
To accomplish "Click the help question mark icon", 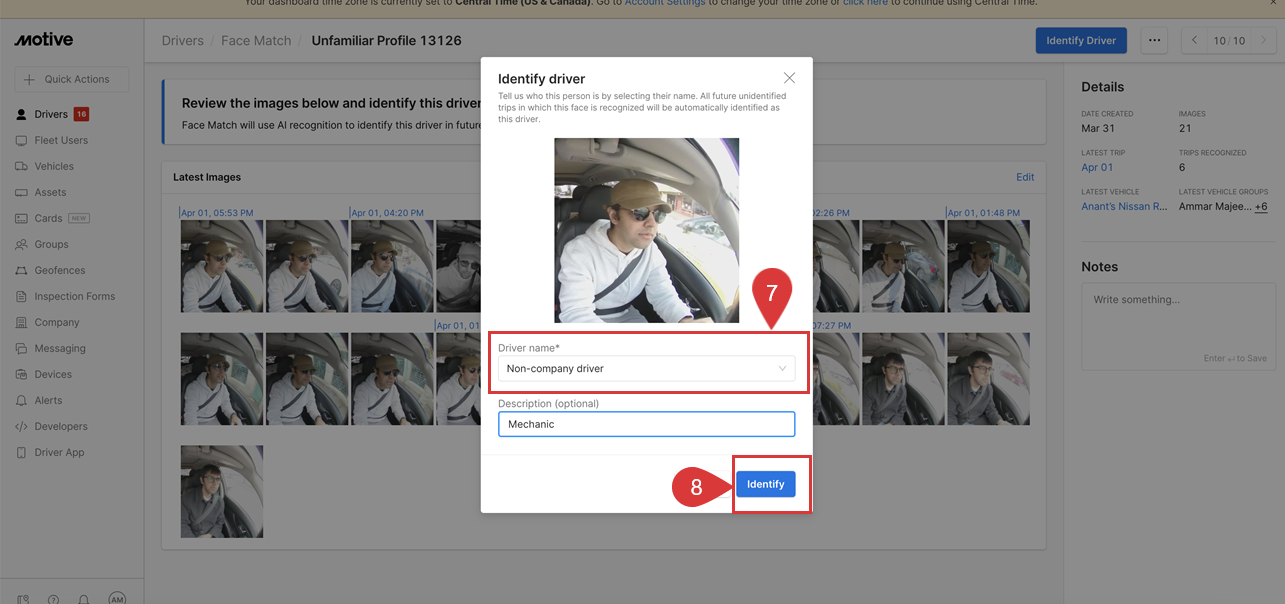I will click(53, 599).
